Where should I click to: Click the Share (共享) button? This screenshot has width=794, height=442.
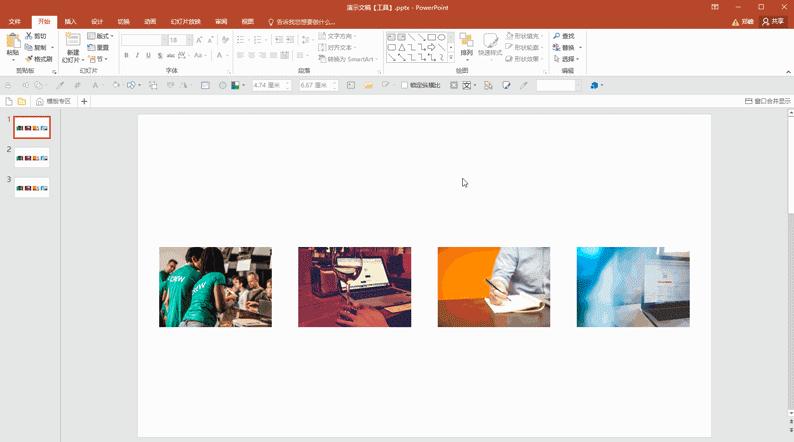click(773, 21)
